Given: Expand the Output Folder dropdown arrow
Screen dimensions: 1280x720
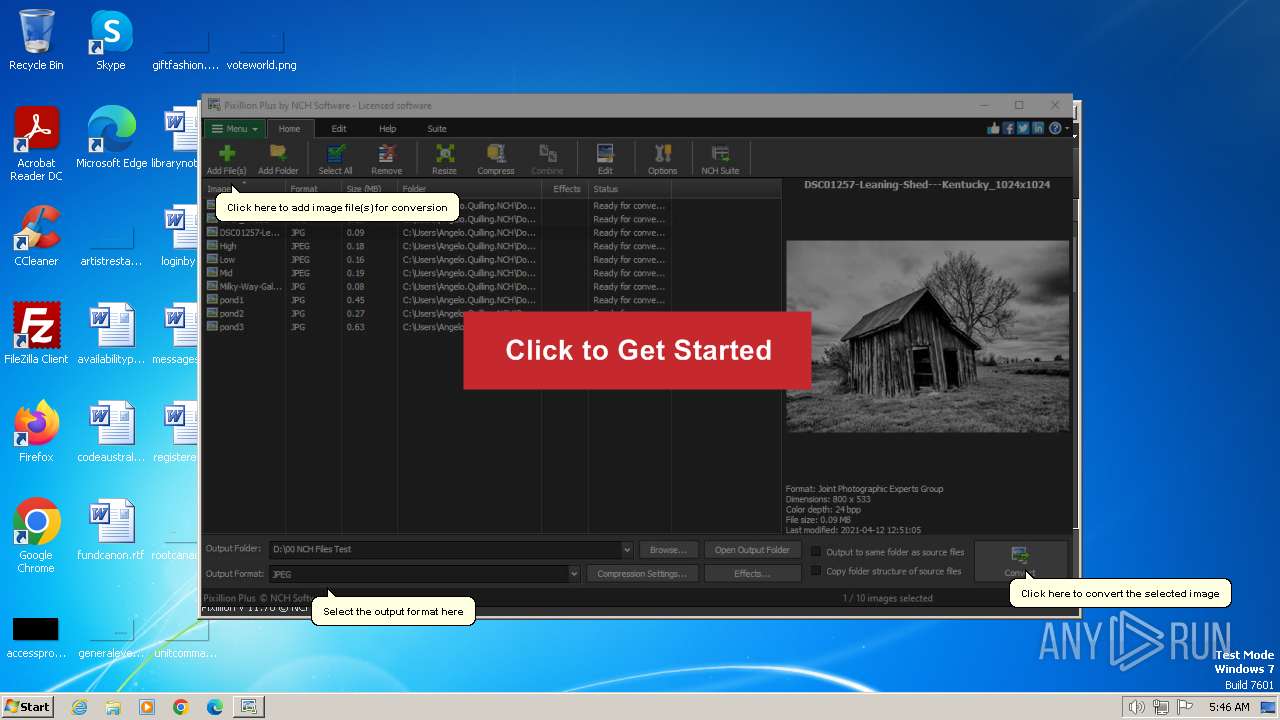Looking at the screenshot, I should coord(627,549).
